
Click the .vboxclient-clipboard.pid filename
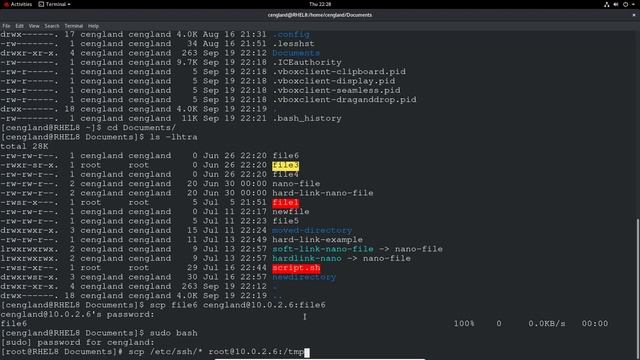coord(339,72)
